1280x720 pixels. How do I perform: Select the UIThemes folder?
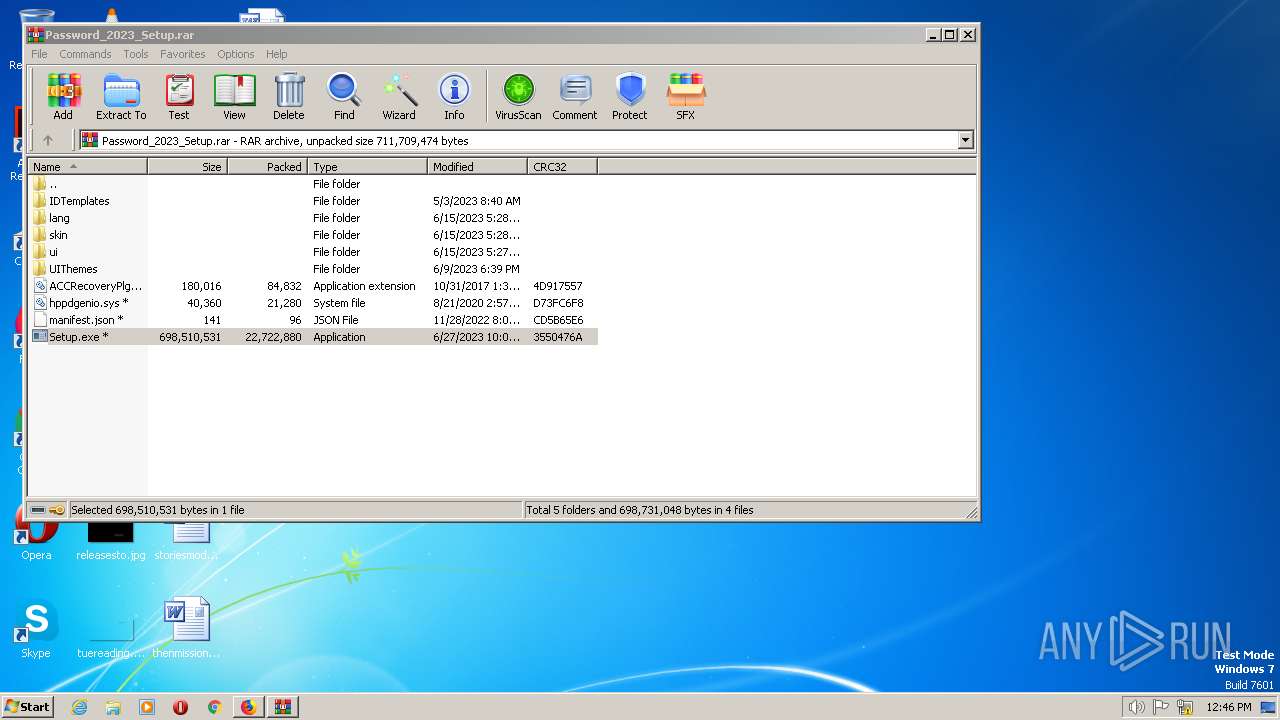[313, 269]
